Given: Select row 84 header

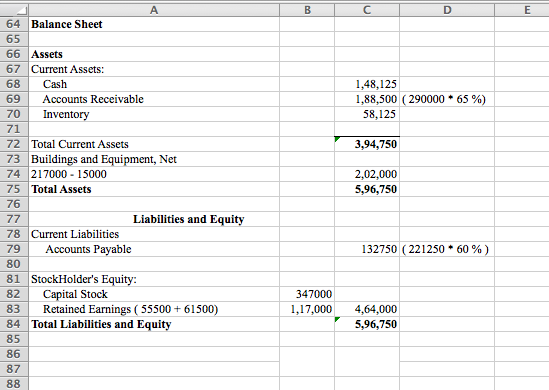Looking at the screenshot, I should click(x=14, y=324).
